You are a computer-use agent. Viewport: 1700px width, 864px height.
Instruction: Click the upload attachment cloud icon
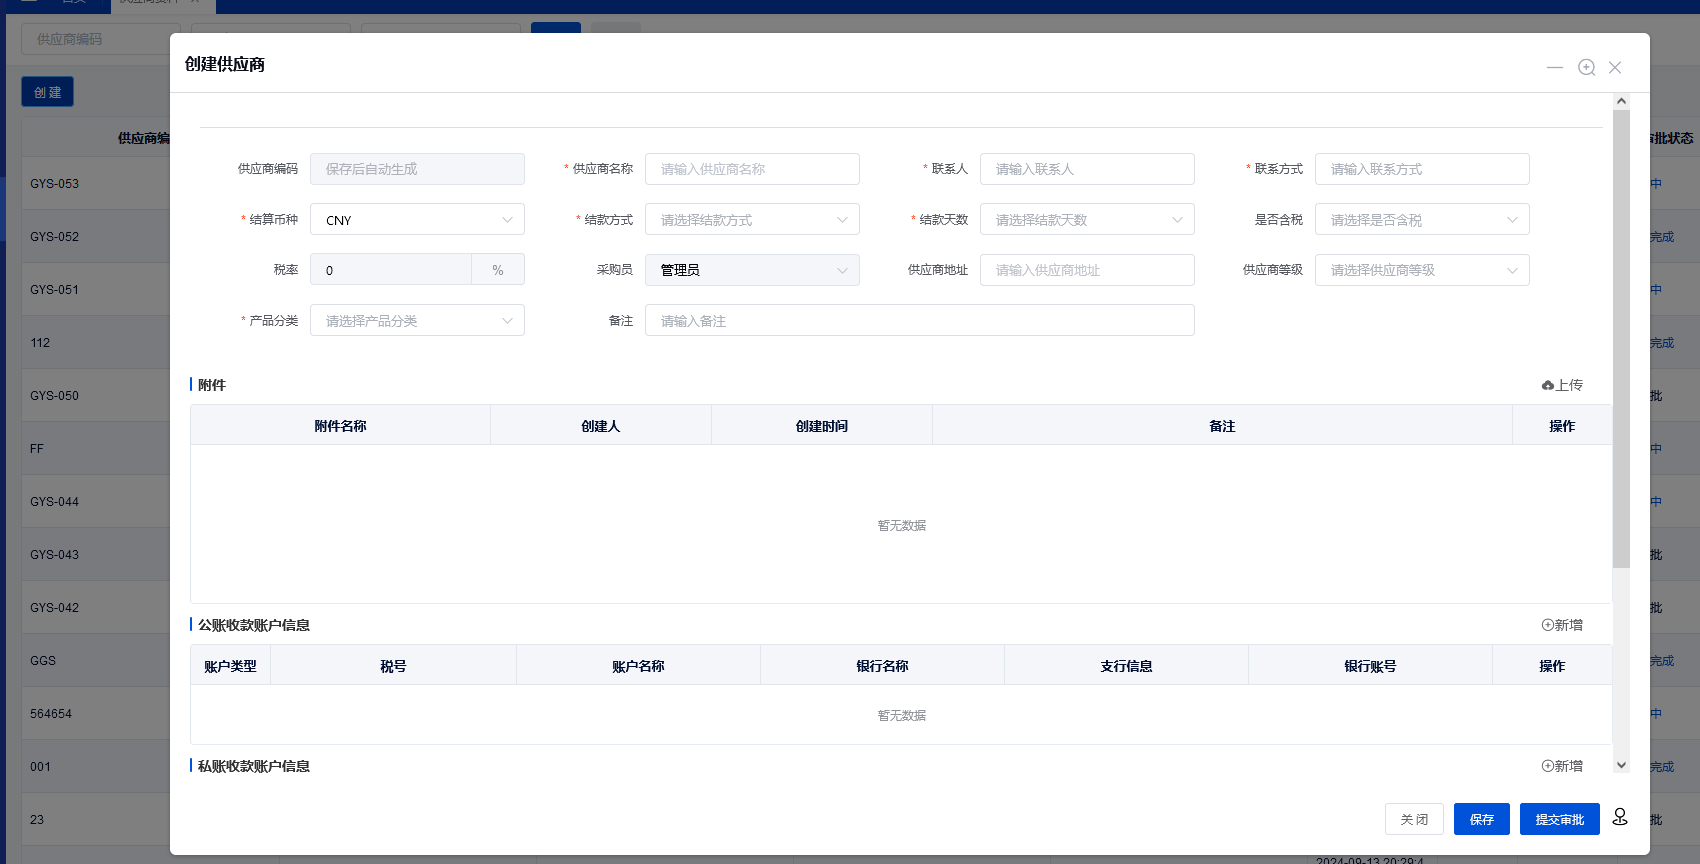[1548, 385]
